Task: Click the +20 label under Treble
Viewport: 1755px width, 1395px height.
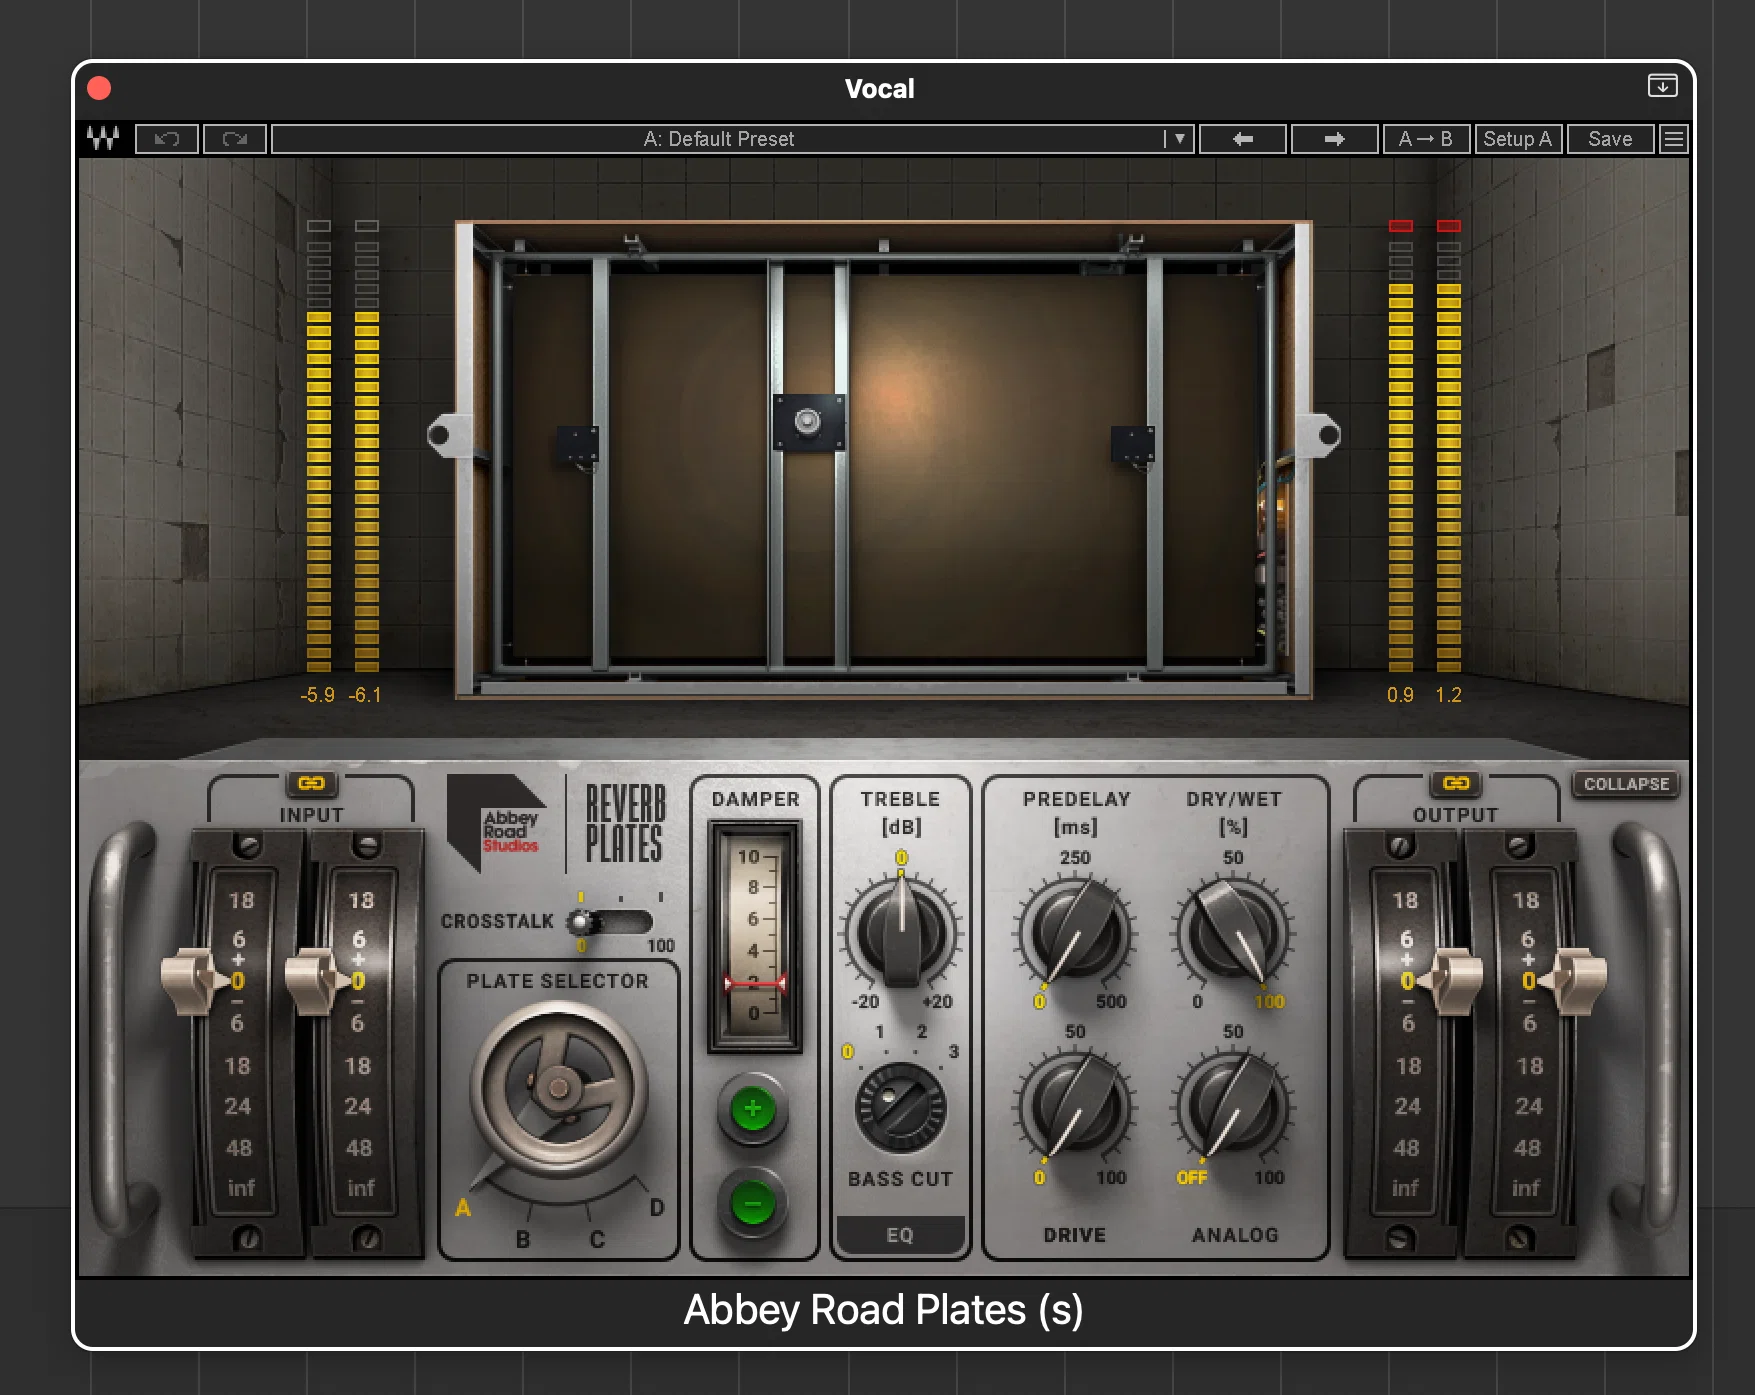Action: click(x=937, y=1002)
